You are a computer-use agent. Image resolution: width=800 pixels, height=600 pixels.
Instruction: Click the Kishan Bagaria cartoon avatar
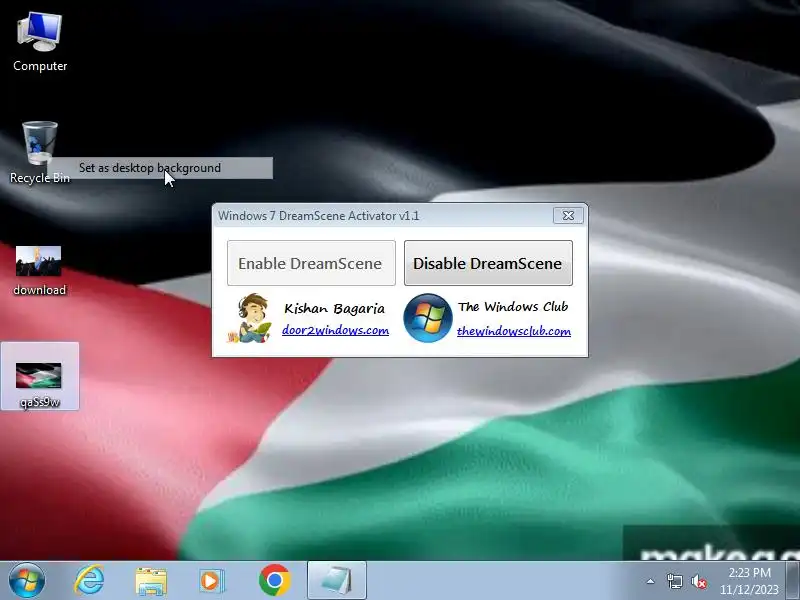tap(250, 318)
